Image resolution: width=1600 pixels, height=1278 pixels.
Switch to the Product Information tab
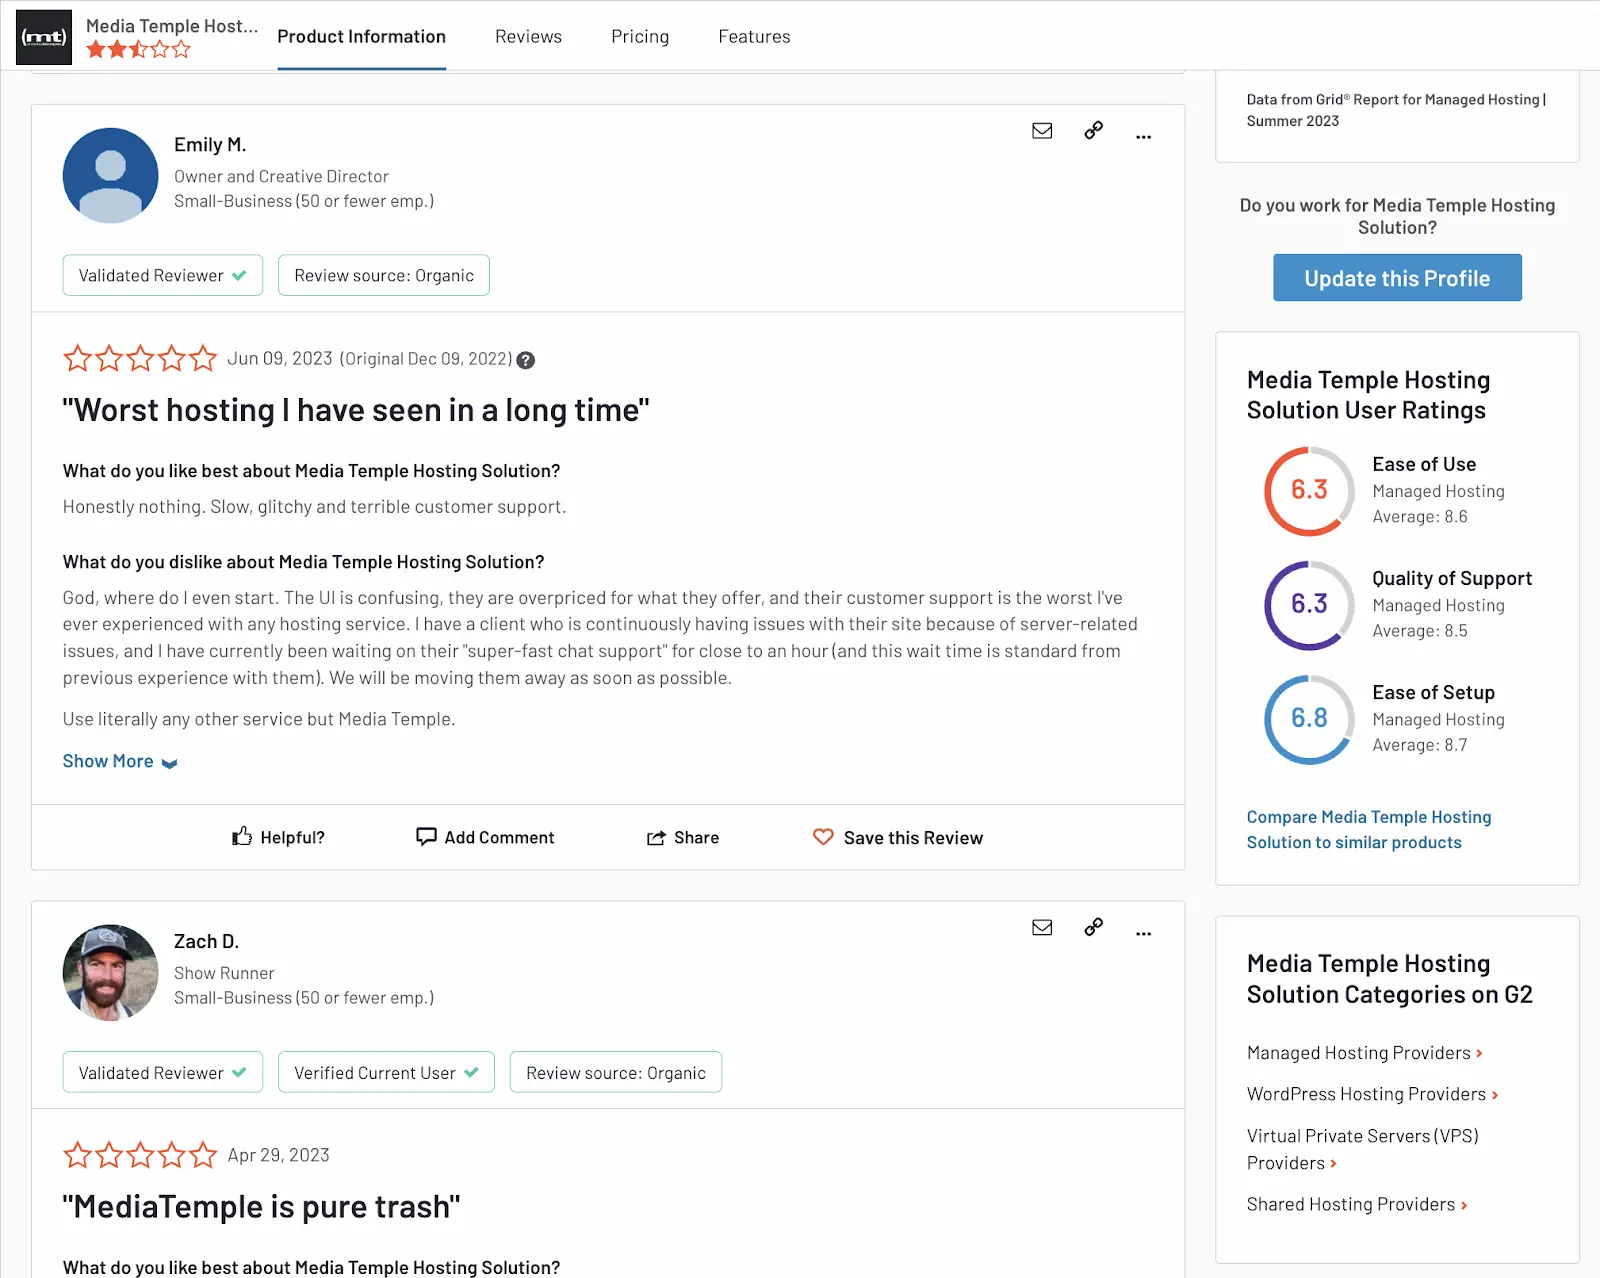pos(362,37)
